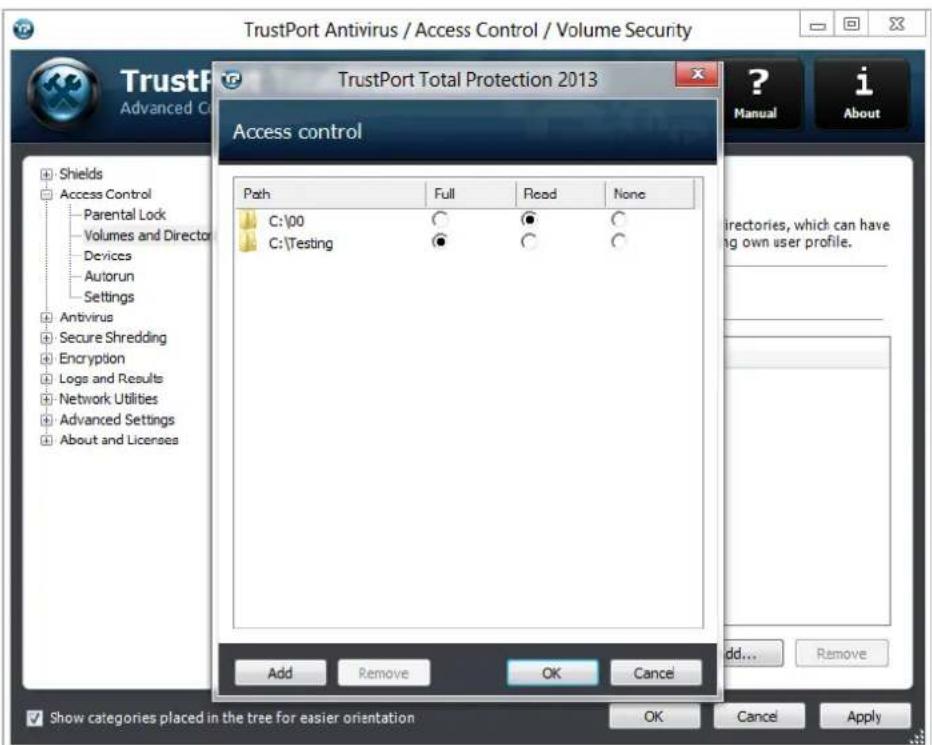Select the Shields tree label
The width and height of the screenshot is (932, 745).
[x=81, y=174]
